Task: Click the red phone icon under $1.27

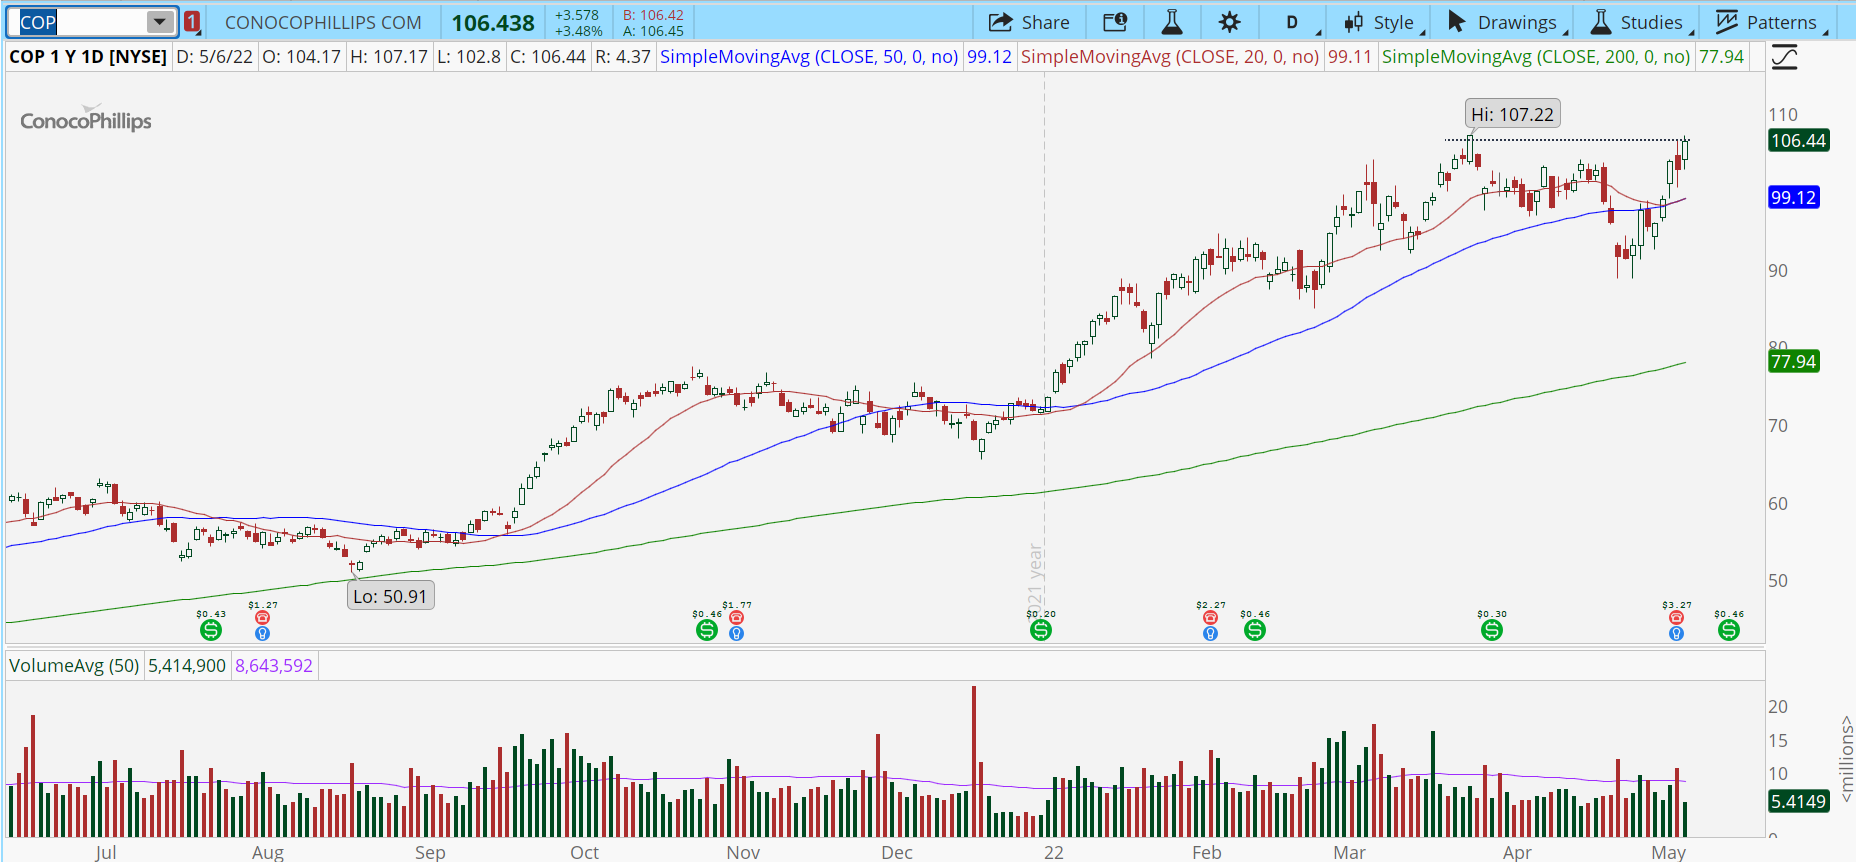Action: [x=262, y=618]
